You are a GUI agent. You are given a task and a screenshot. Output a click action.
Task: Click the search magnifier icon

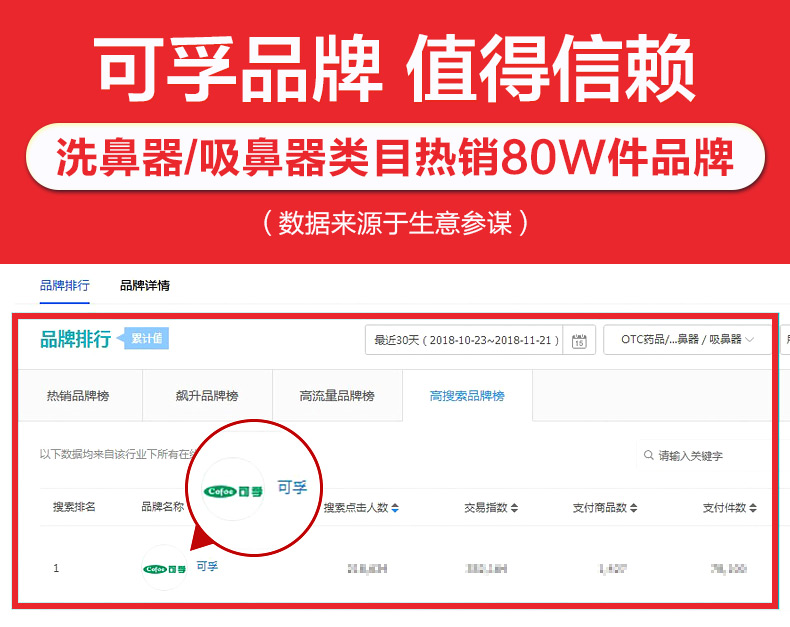click(x=648, y=455)
